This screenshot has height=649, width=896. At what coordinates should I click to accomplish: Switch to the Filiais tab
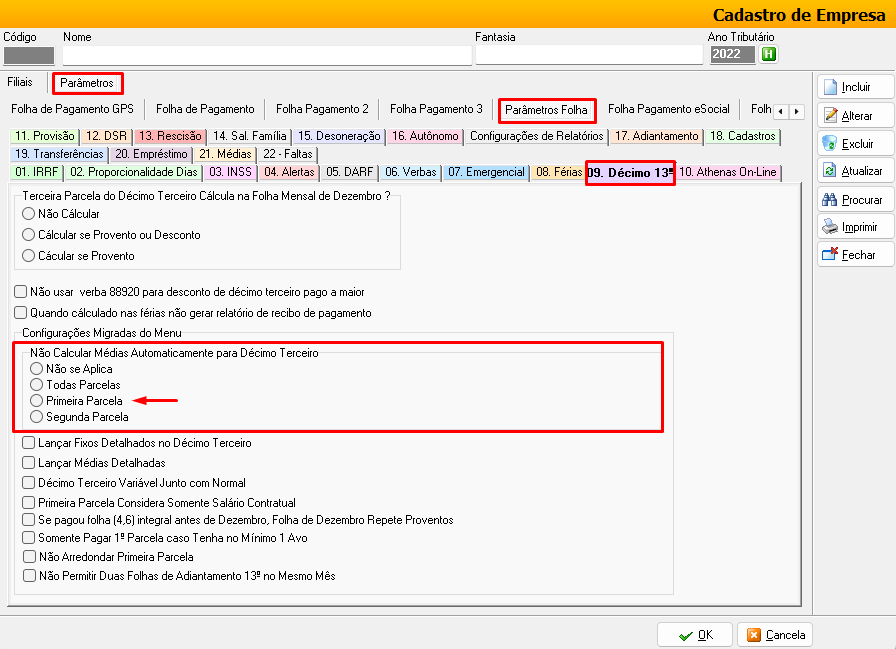(20, 82)
